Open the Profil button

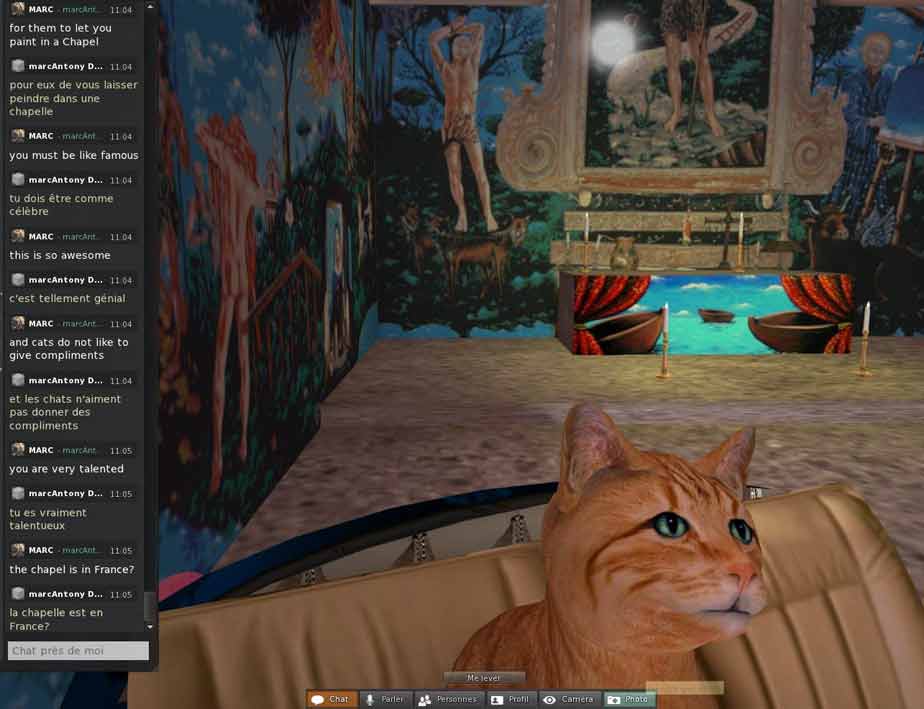pyautogui.click(x=511, y=699)
